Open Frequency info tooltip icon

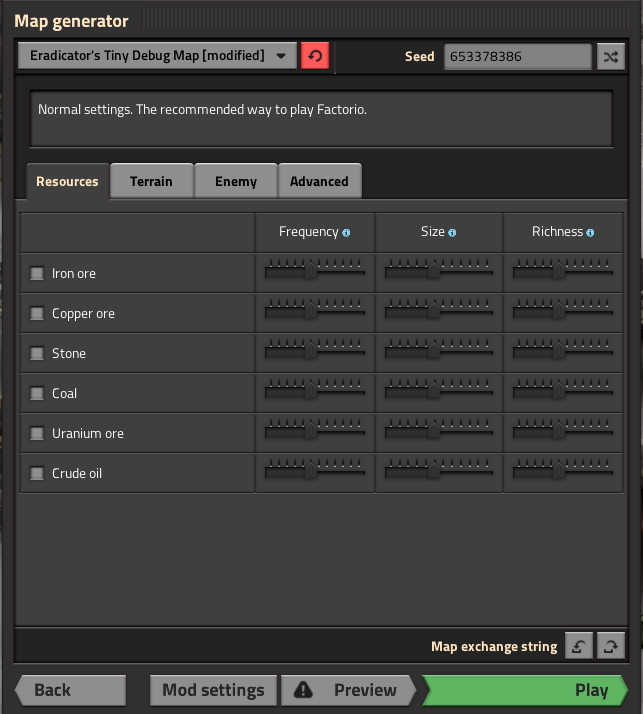coord(346,233)
